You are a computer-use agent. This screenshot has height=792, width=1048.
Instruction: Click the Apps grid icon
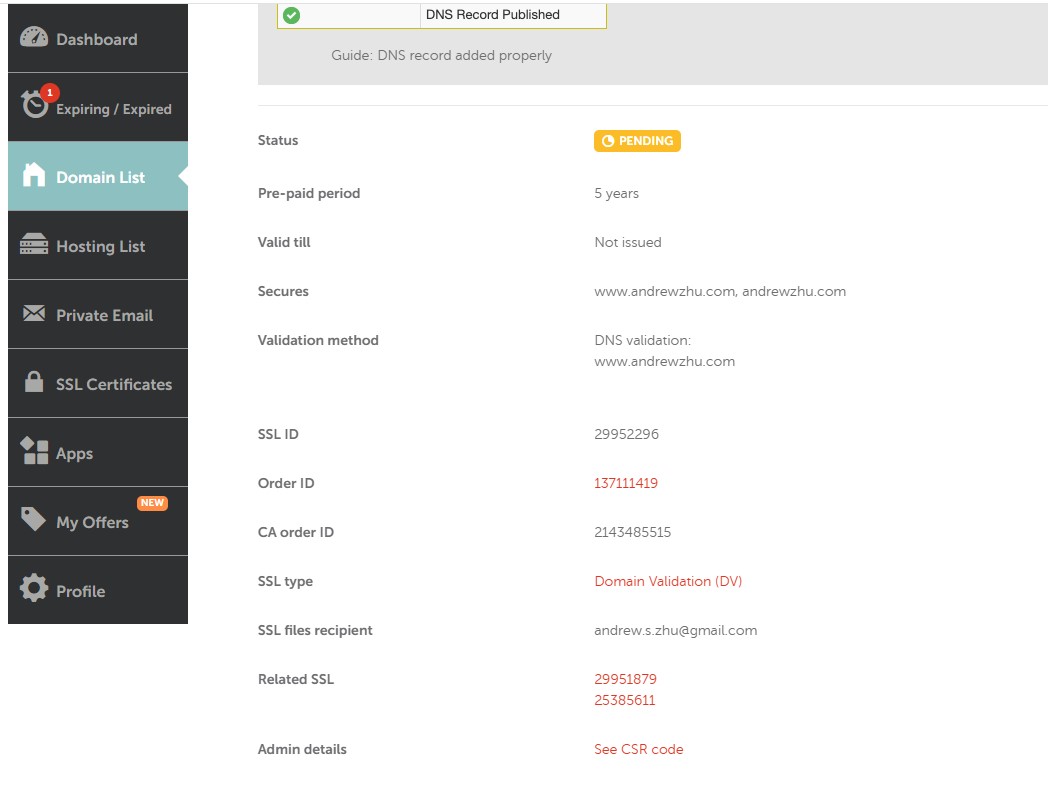(34, 452)
